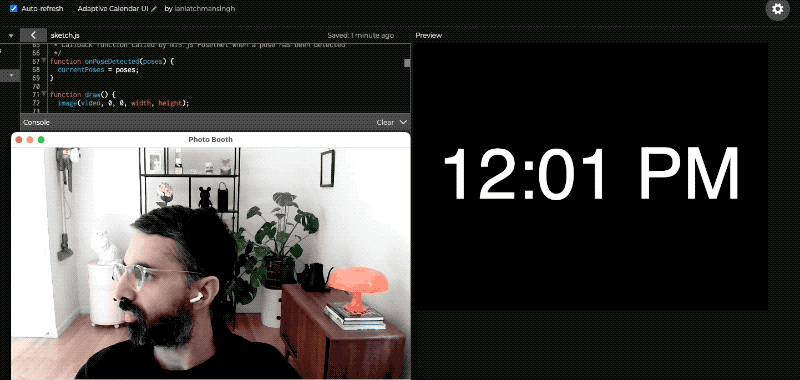Expand the sidebar dropdown arrow above the file list
This screenshot has width=800, height=380.
click(x=11, y=36)
